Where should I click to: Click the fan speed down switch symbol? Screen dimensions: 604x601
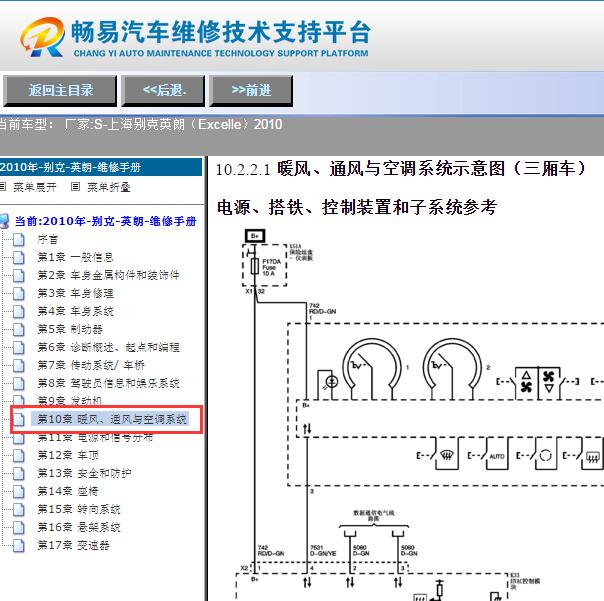click(549, 381)
